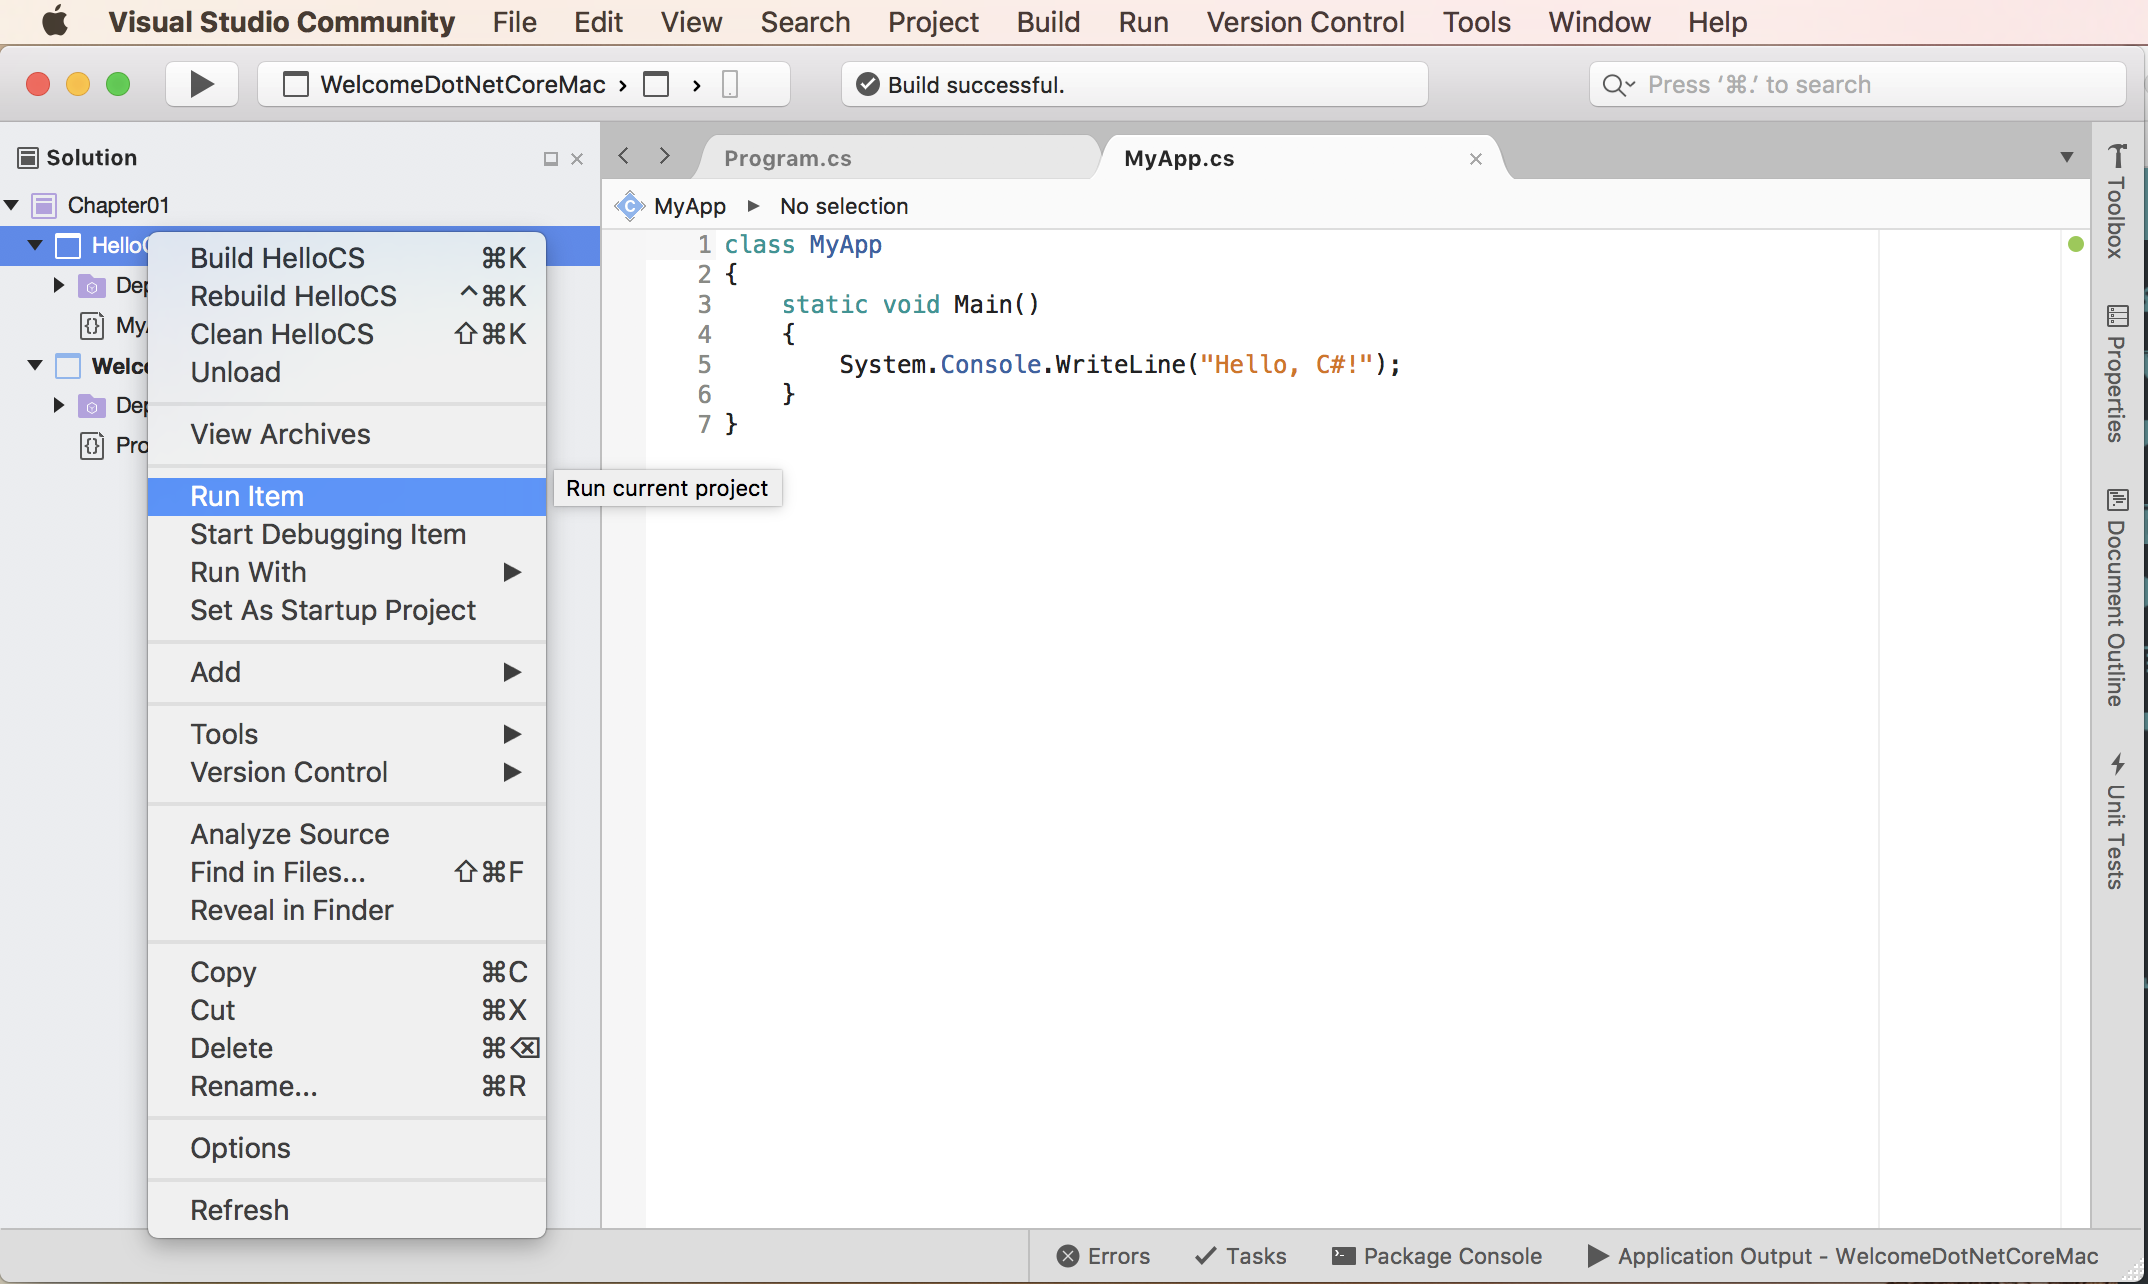Show the Tasks pad
The width and height of the screenshot is (2148, 1284).
[x=1241, y=1256]
